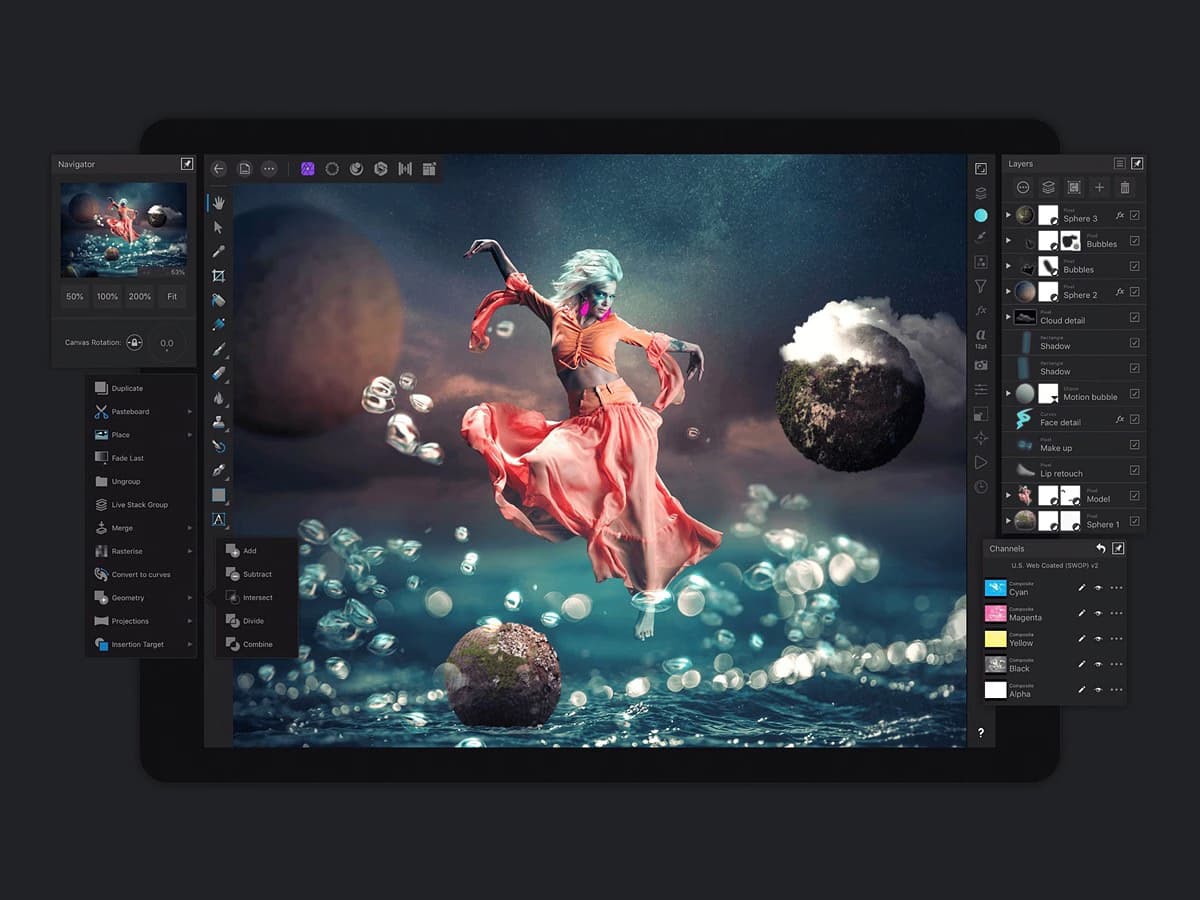The height and width of the screenshot is (900, 1200).
Task: Select the Text tool
Action: [219, 519]
